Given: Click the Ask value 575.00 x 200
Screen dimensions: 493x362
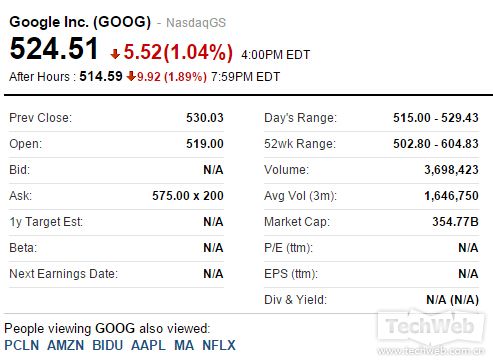Looking at the screenshot, I should coord(188,196).
